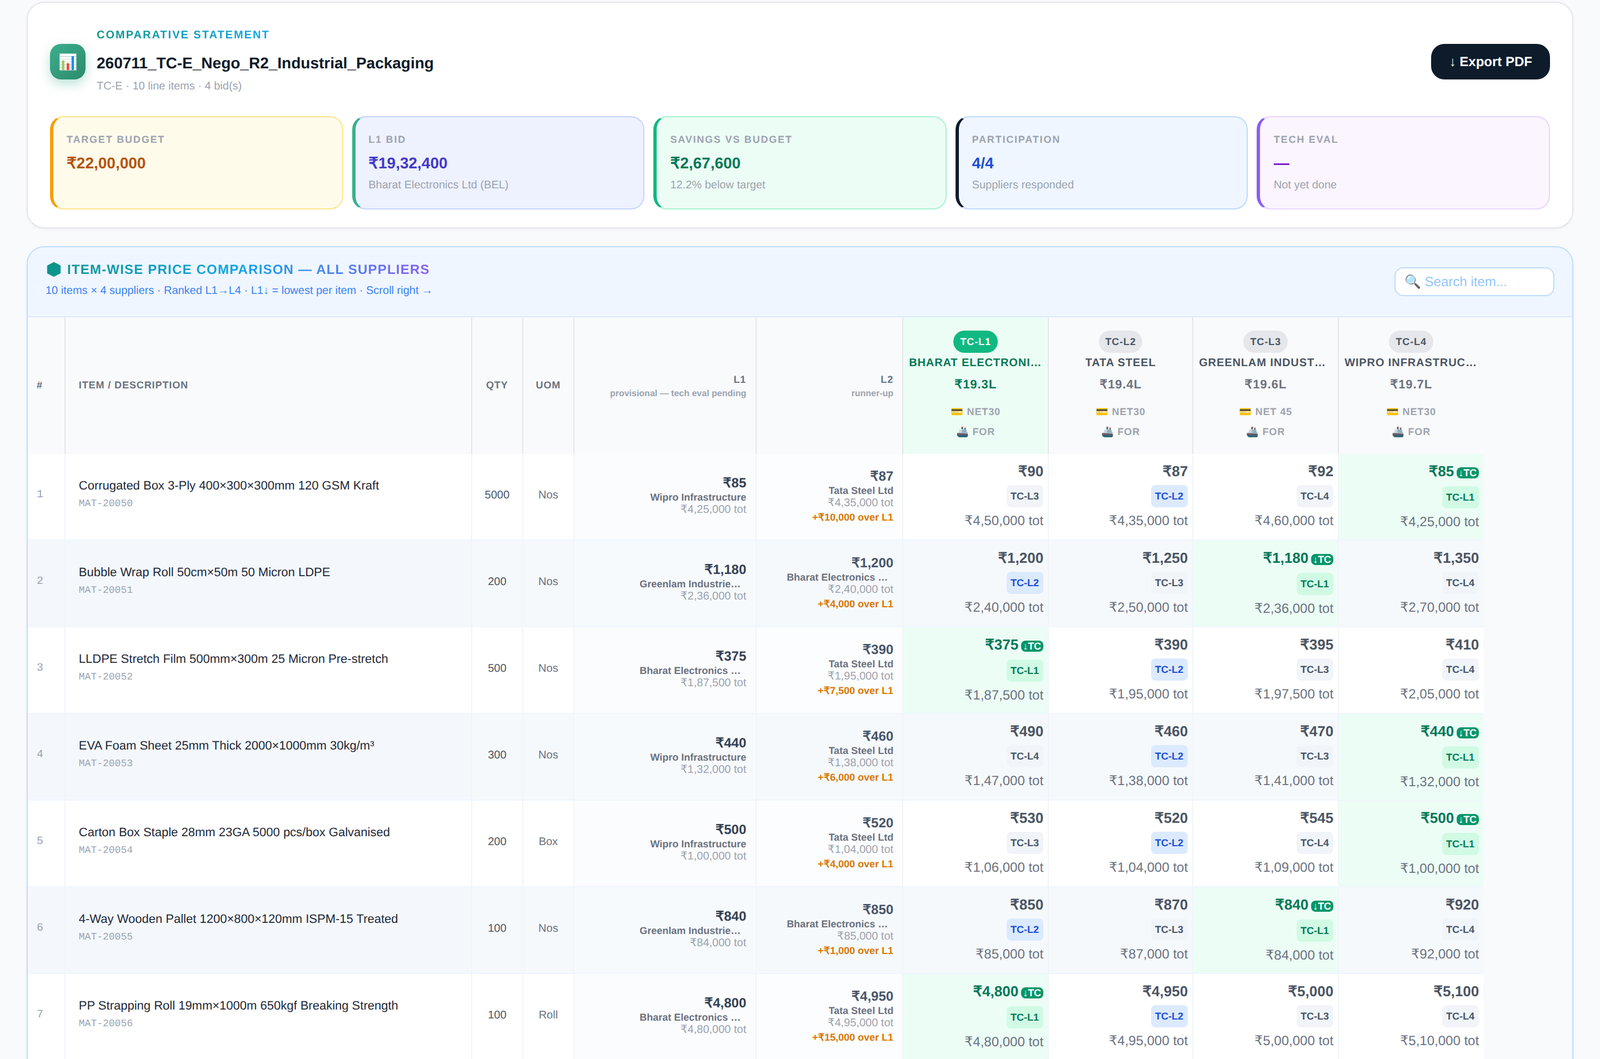
Task: Select the PP Strapping Roll 19mm item
Action: tap(238, 1006)
